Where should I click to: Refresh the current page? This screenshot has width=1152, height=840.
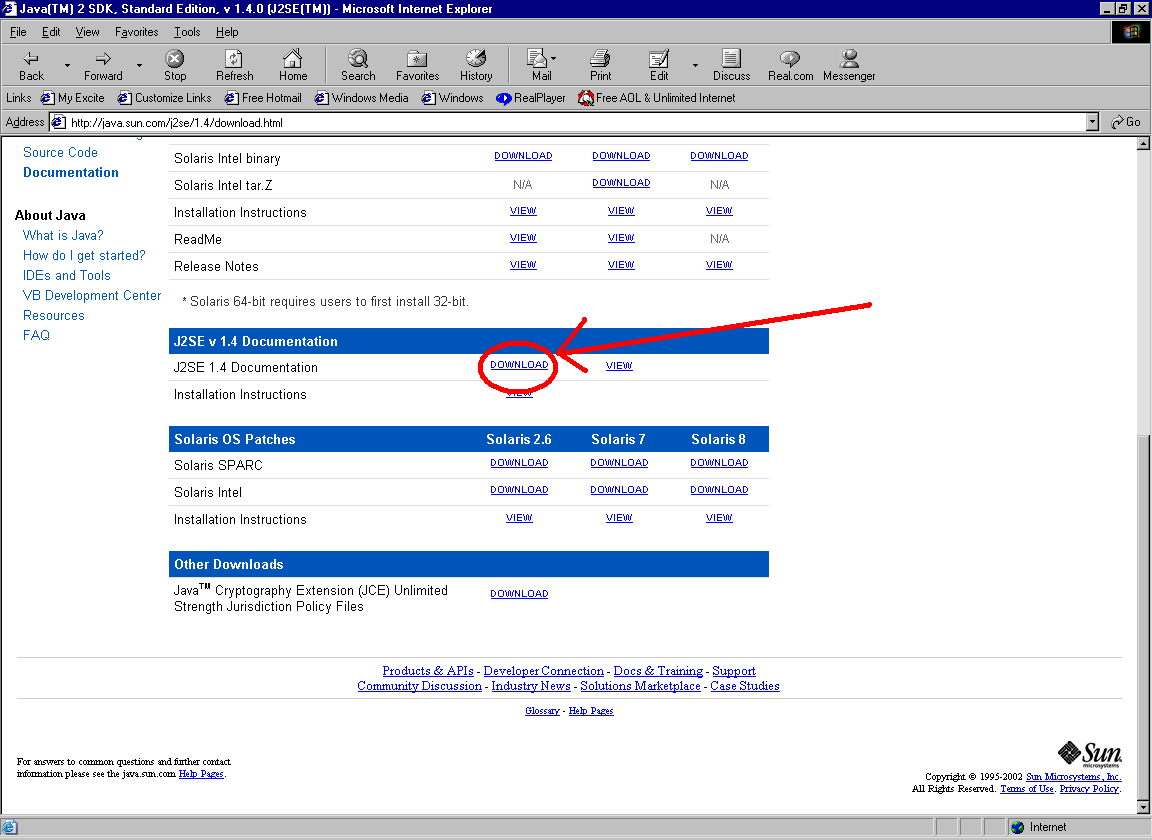point(234,65)
